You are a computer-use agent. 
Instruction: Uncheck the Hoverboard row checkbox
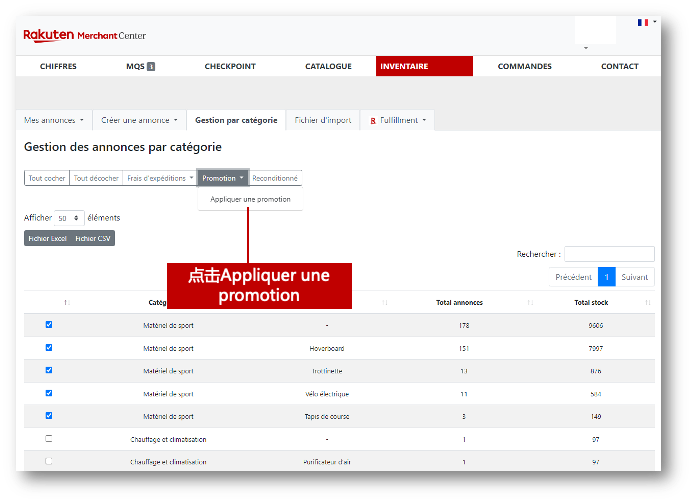point(49,348)
